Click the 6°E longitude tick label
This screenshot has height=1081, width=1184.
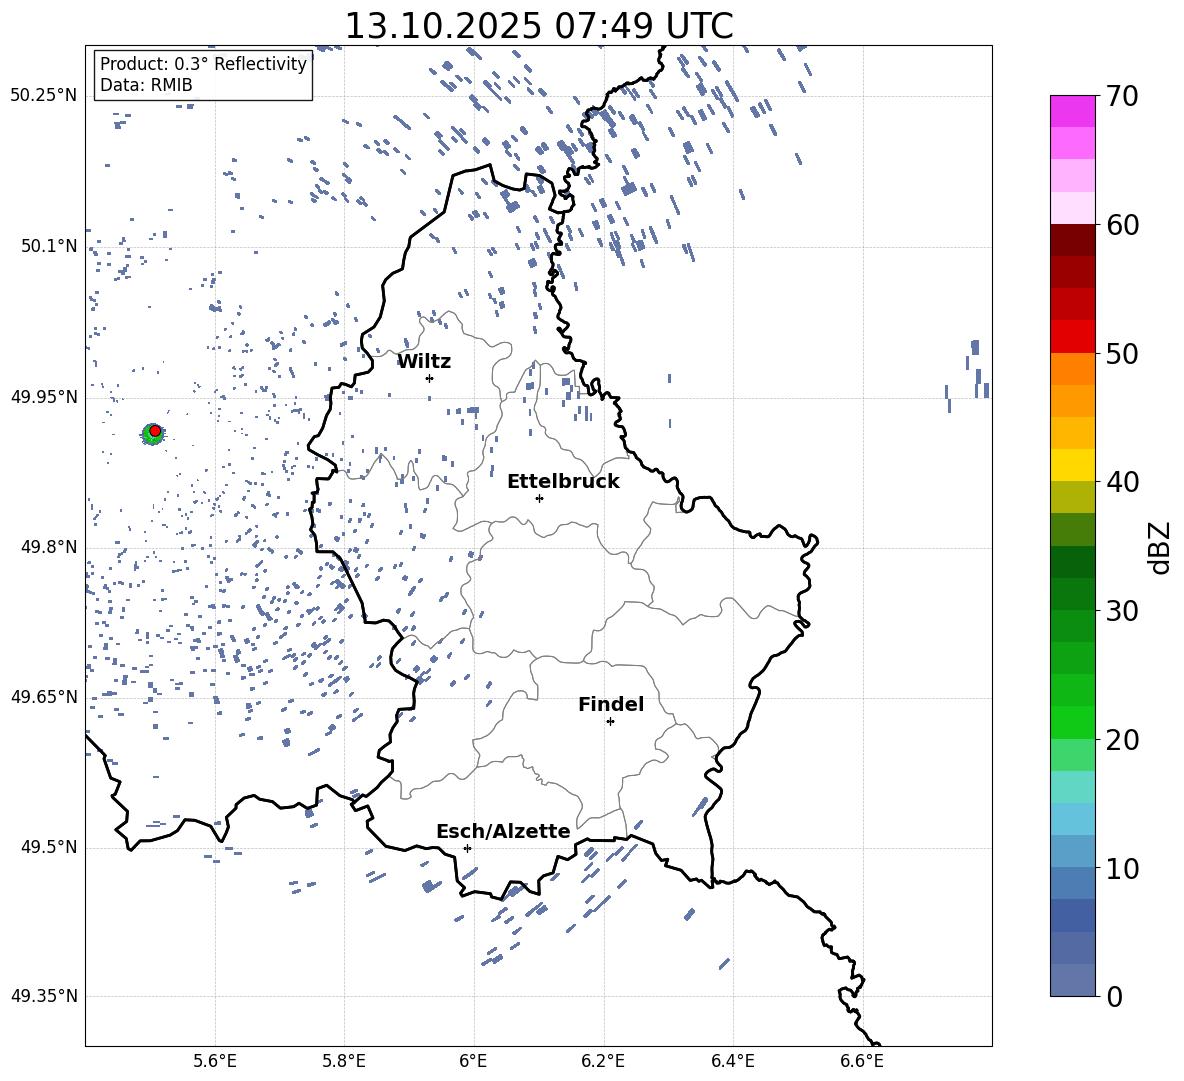[474, 1060]
